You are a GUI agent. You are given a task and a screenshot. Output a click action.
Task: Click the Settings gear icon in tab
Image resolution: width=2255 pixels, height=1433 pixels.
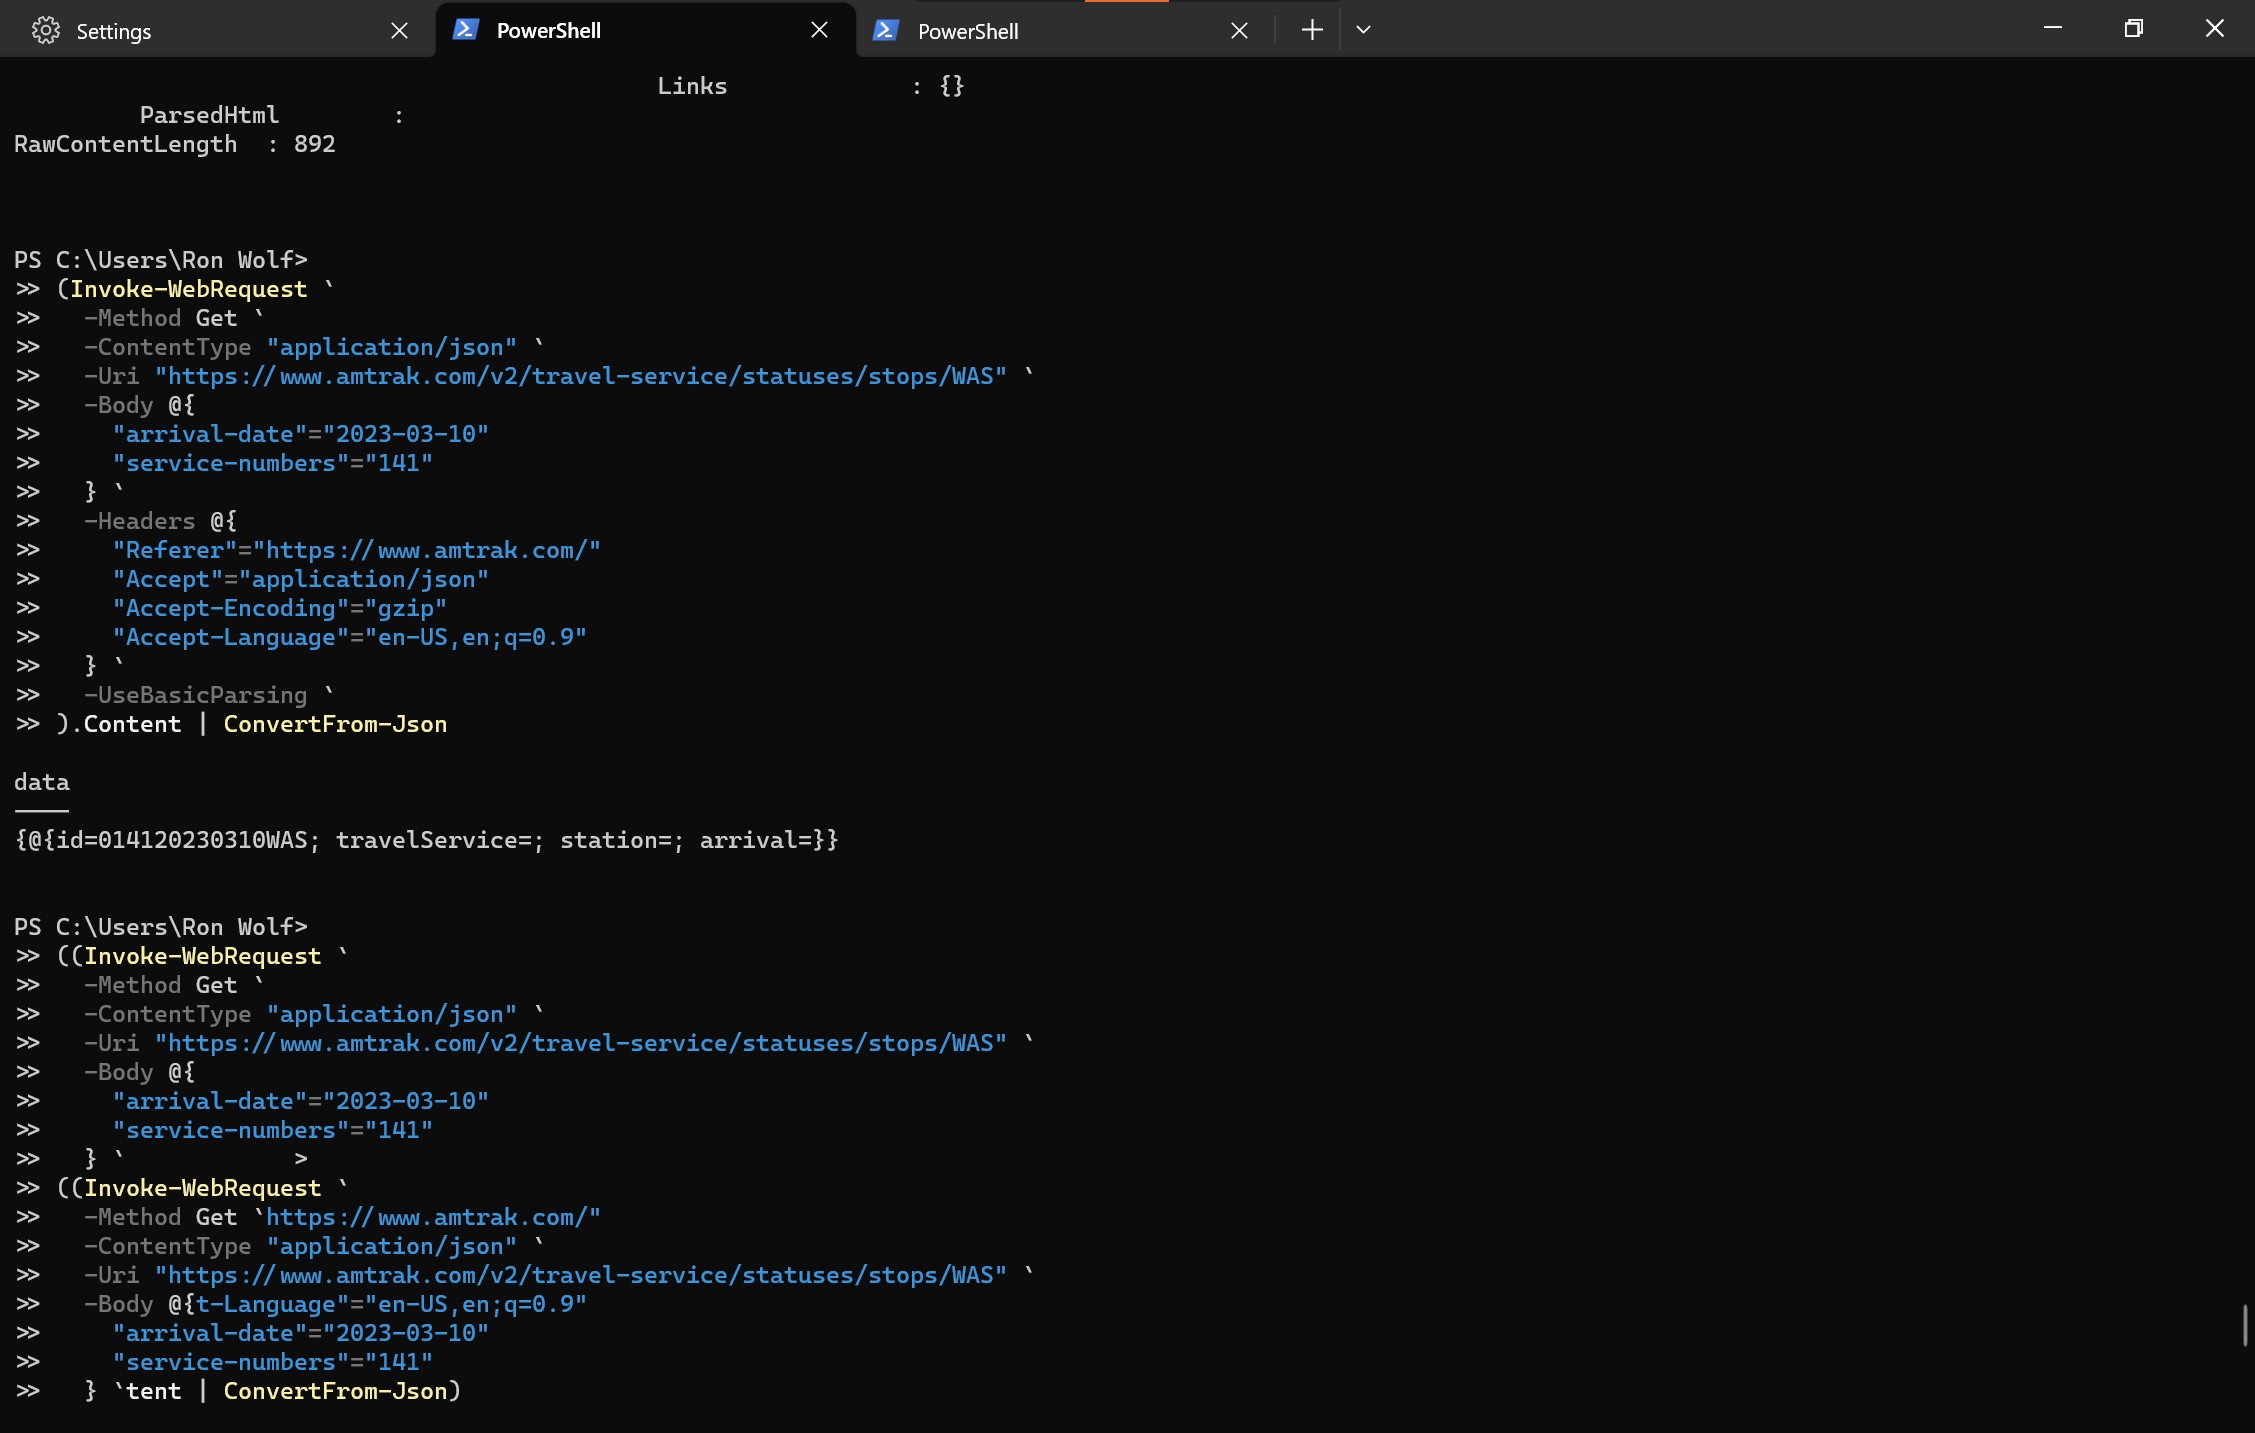tap(46, 31)
